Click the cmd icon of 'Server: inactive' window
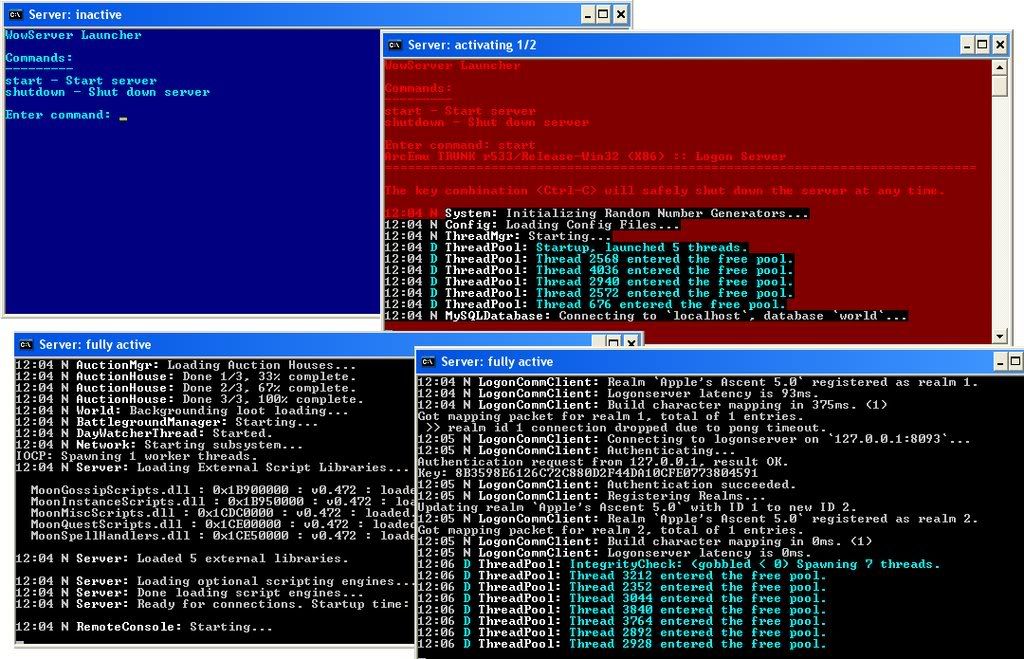 coord(14,14)
